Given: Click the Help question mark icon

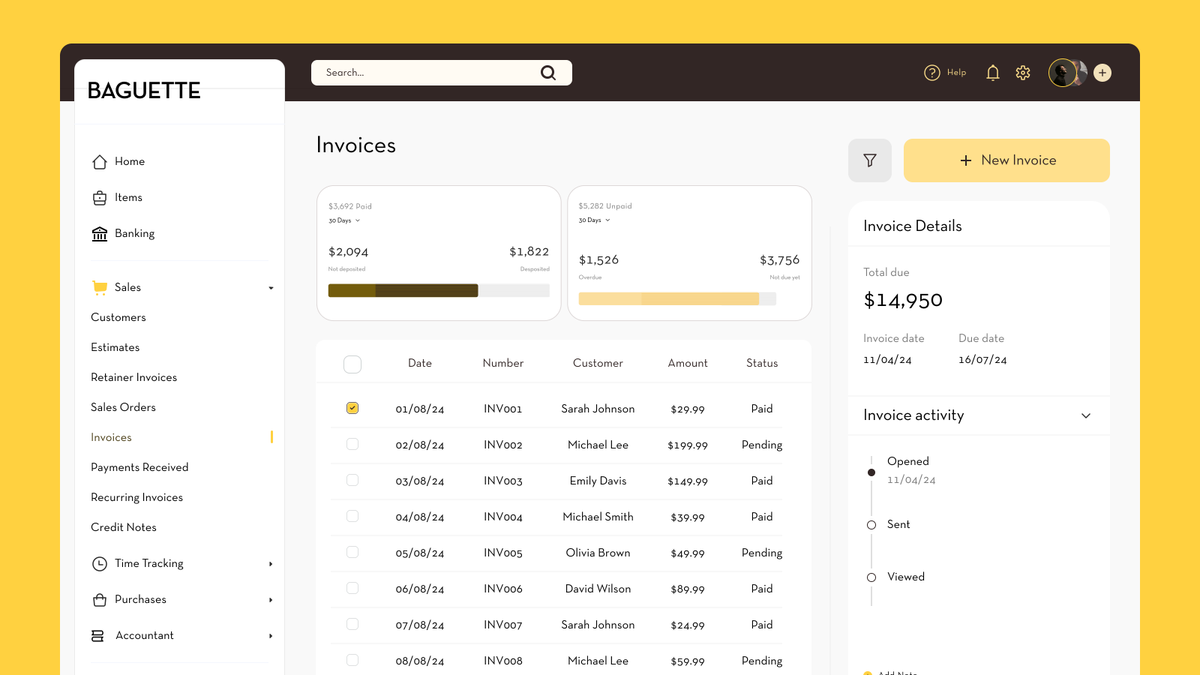Looking at the screenshot, I should (x=932, y=73).
